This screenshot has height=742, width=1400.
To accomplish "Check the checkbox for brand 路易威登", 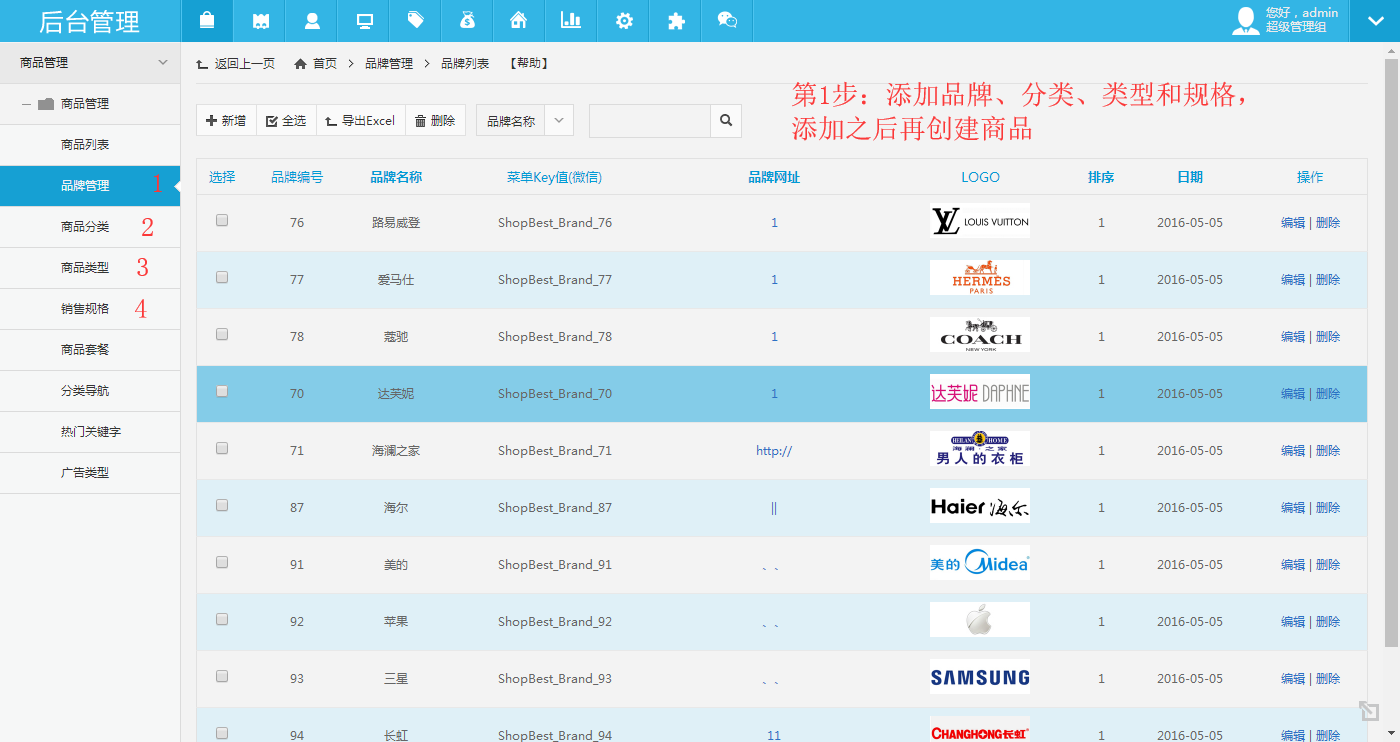I will point(222,220).
